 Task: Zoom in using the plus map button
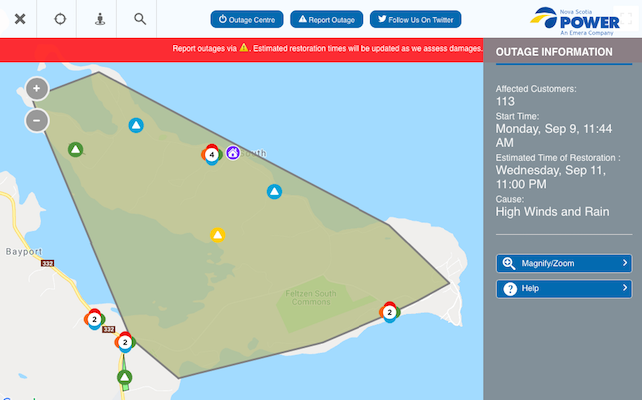click(37, 89)
